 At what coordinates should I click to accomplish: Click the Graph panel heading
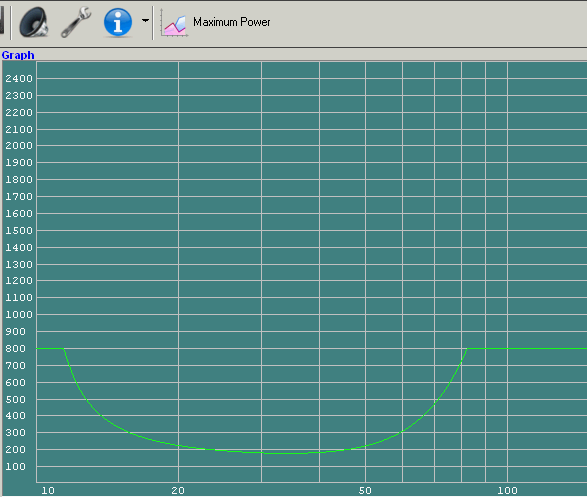(x=18, y=55)
